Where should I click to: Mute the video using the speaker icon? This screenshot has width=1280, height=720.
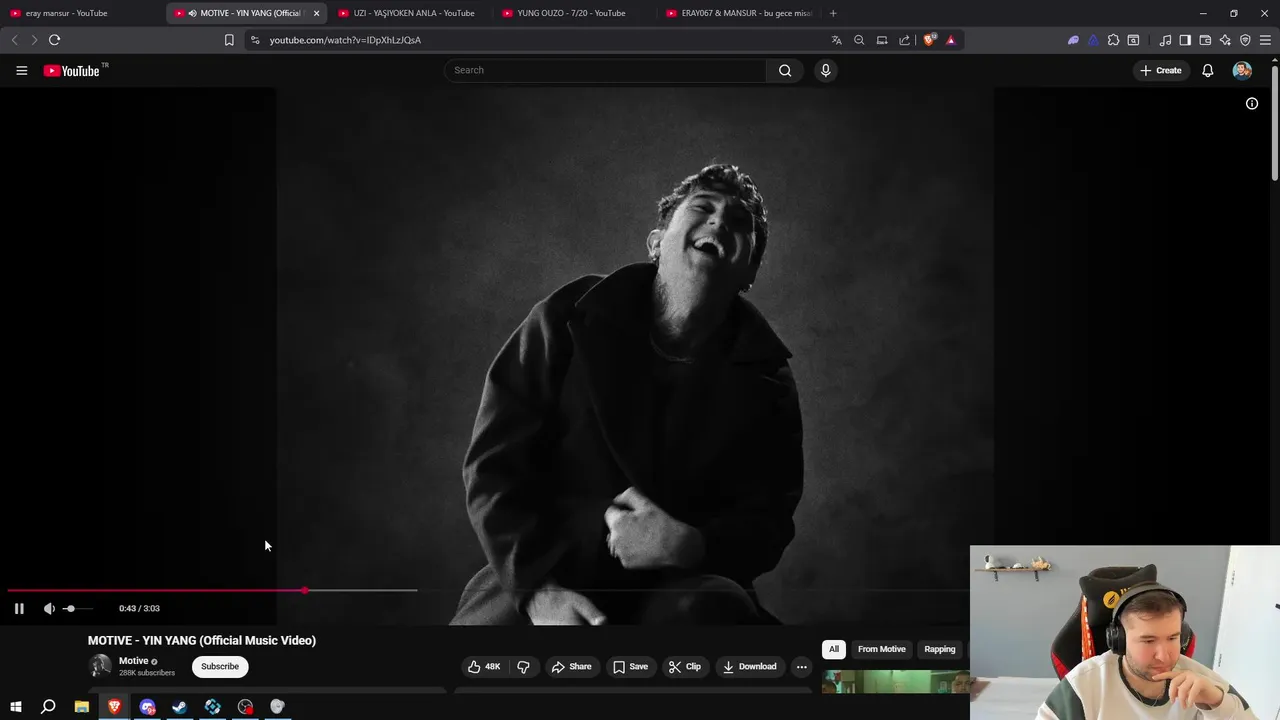click(49, 608)
